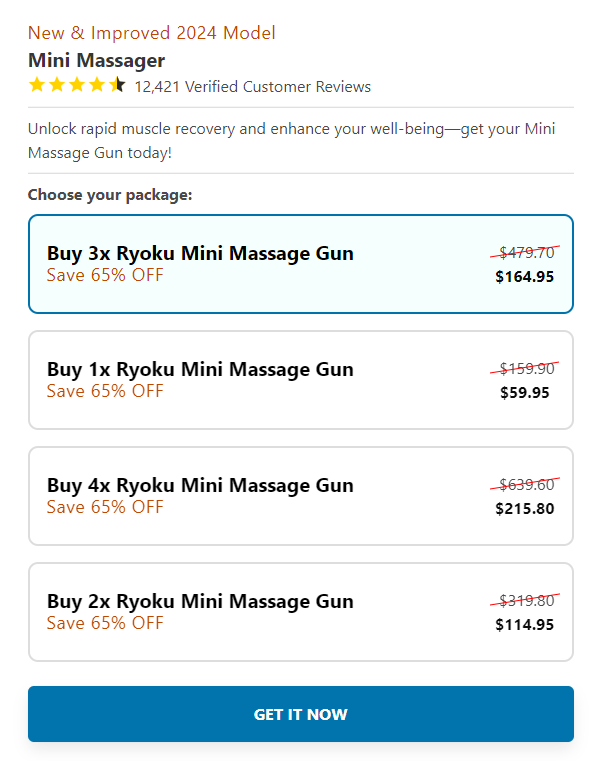Click the fourth gold rating star

[97, 85]
